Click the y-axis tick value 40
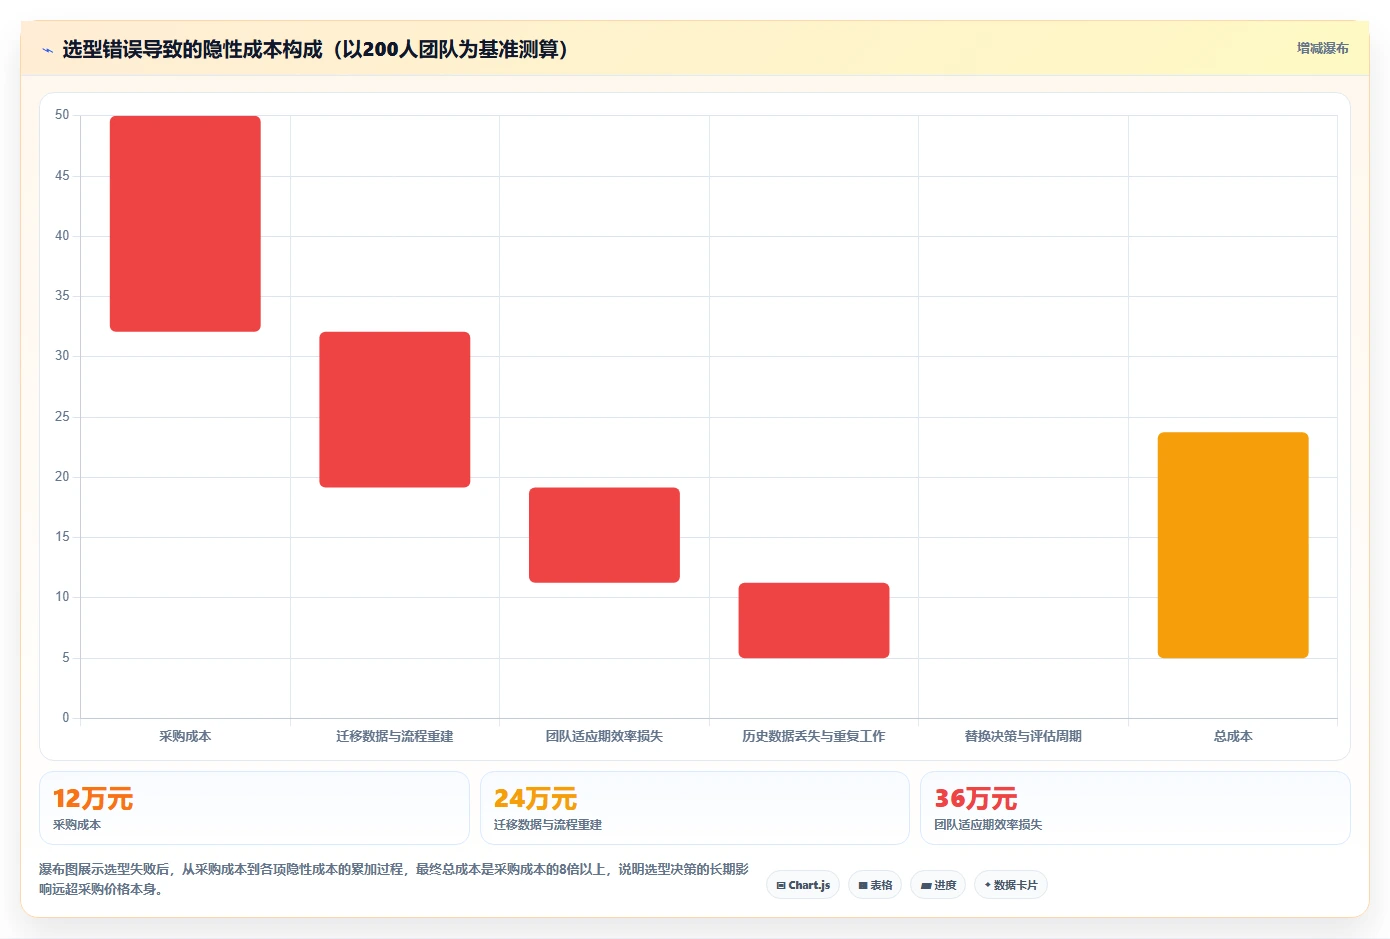This screenshot has width=1390, height=939. click(x=62, y=236)
